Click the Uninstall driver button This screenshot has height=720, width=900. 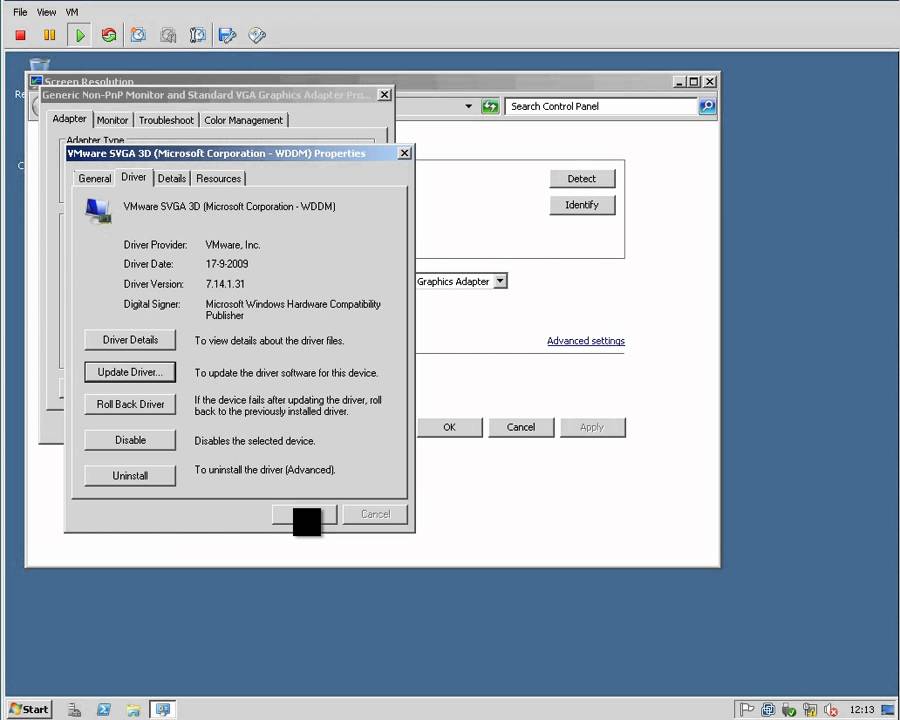pyautogui.click(x=130, y=475)
